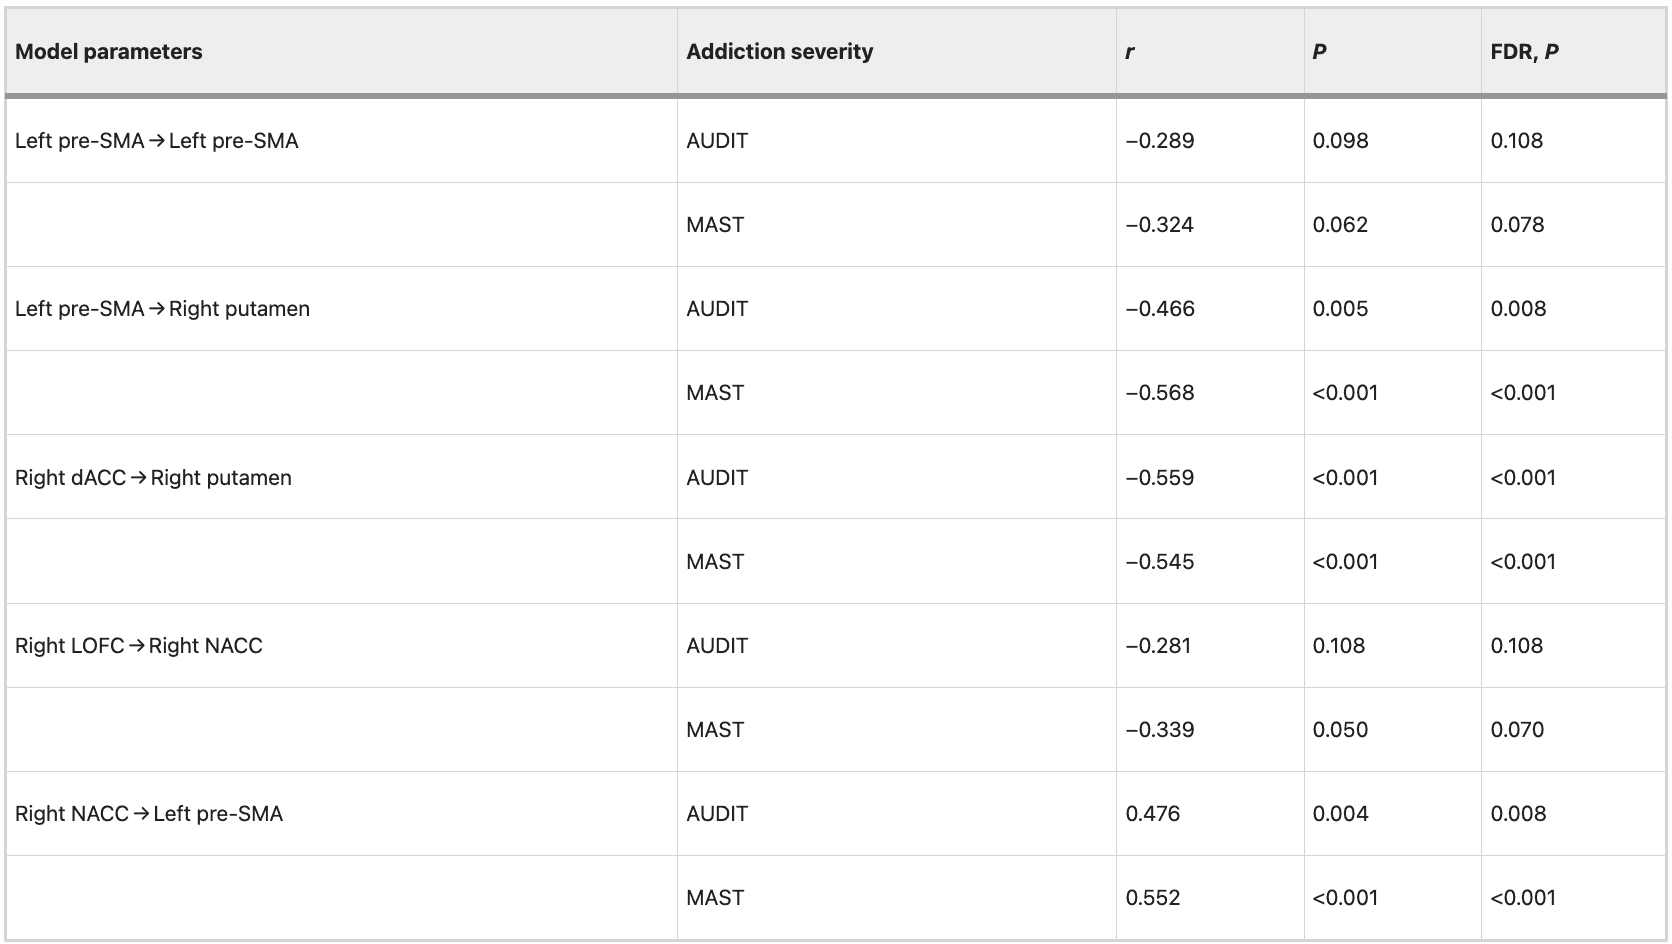This screenshot has width=1672, height=944.
Task: Click the r value 0.552
Action: coord(1153,898)
